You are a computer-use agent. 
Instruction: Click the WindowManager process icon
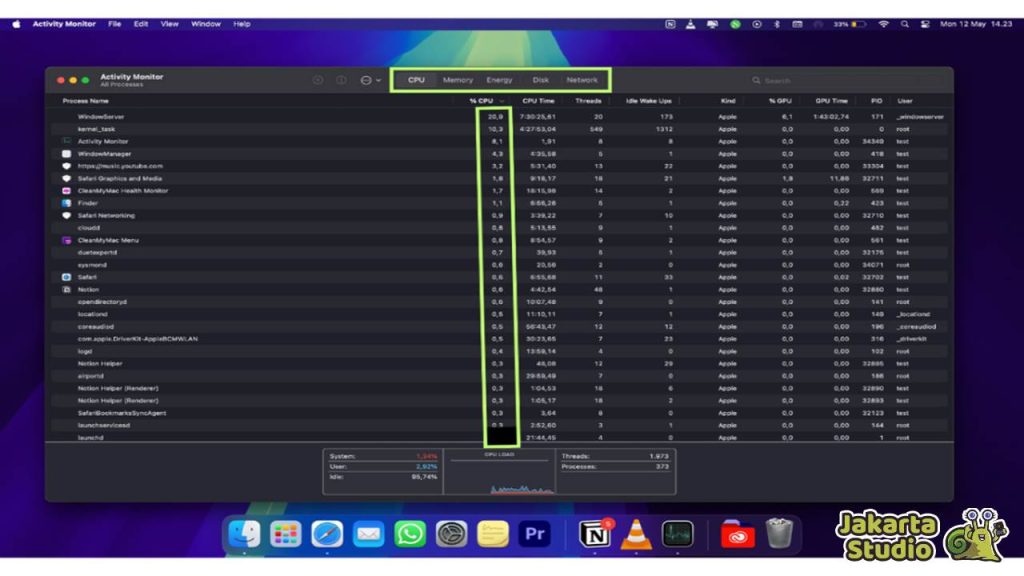click(x=66, y=154)
